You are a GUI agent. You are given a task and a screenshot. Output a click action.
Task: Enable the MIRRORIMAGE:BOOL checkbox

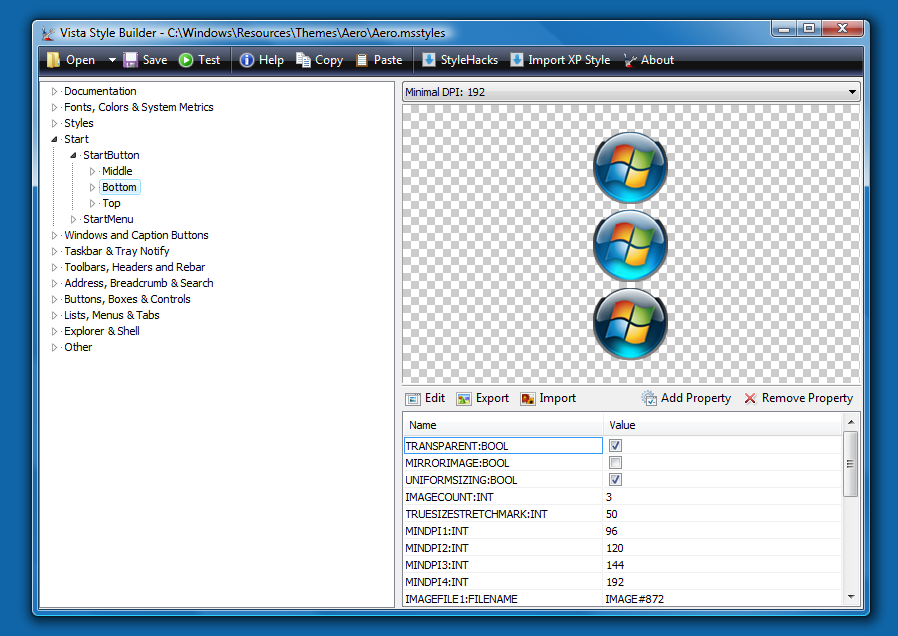pos(616,463)
